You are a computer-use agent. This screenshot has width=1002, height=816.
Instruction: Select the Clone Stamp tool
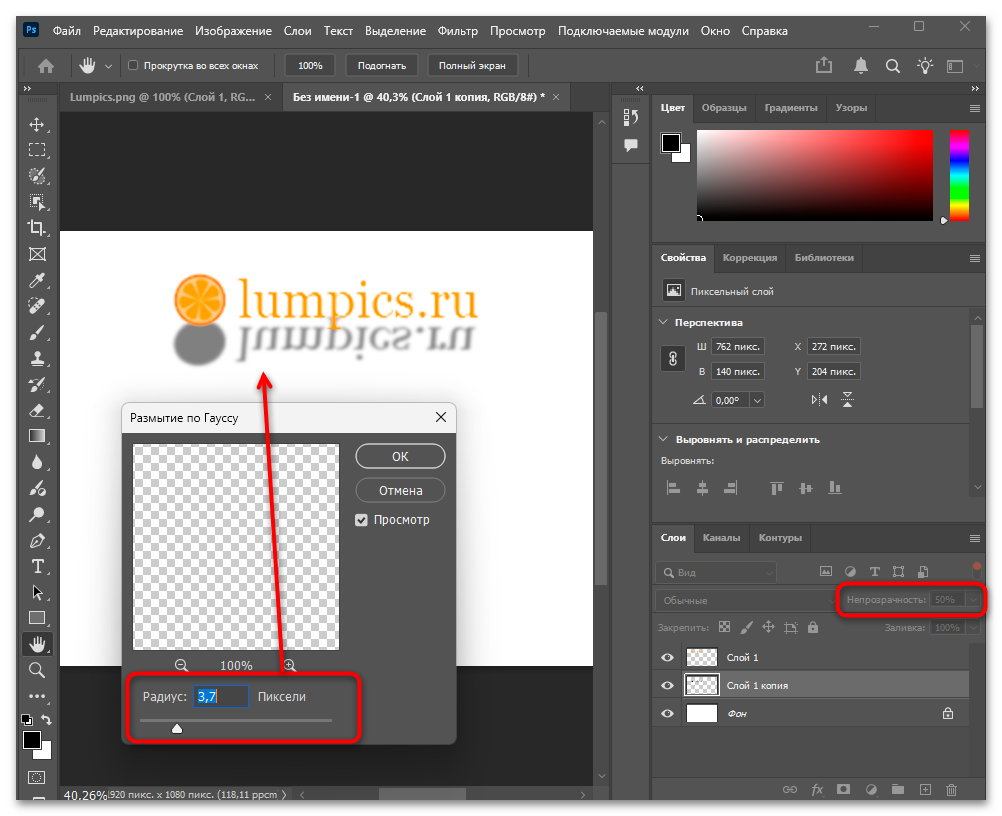point(37,358)
